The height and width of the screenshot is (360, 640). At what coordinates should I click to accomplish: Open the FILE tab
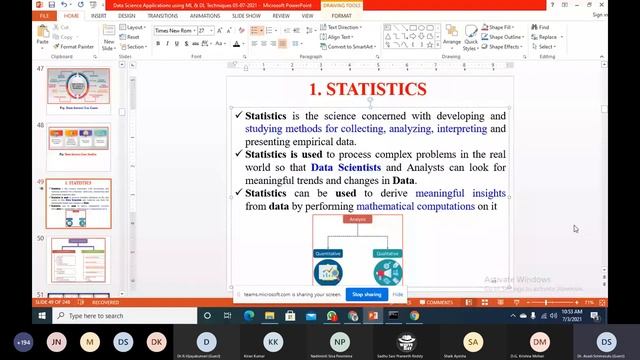[44, 16]
